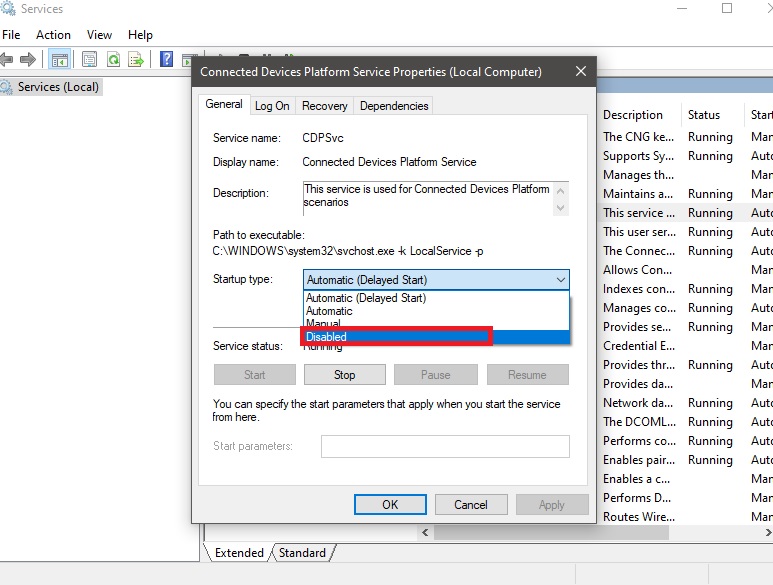Dismiss the dialog with Cancel

point(471,505)
